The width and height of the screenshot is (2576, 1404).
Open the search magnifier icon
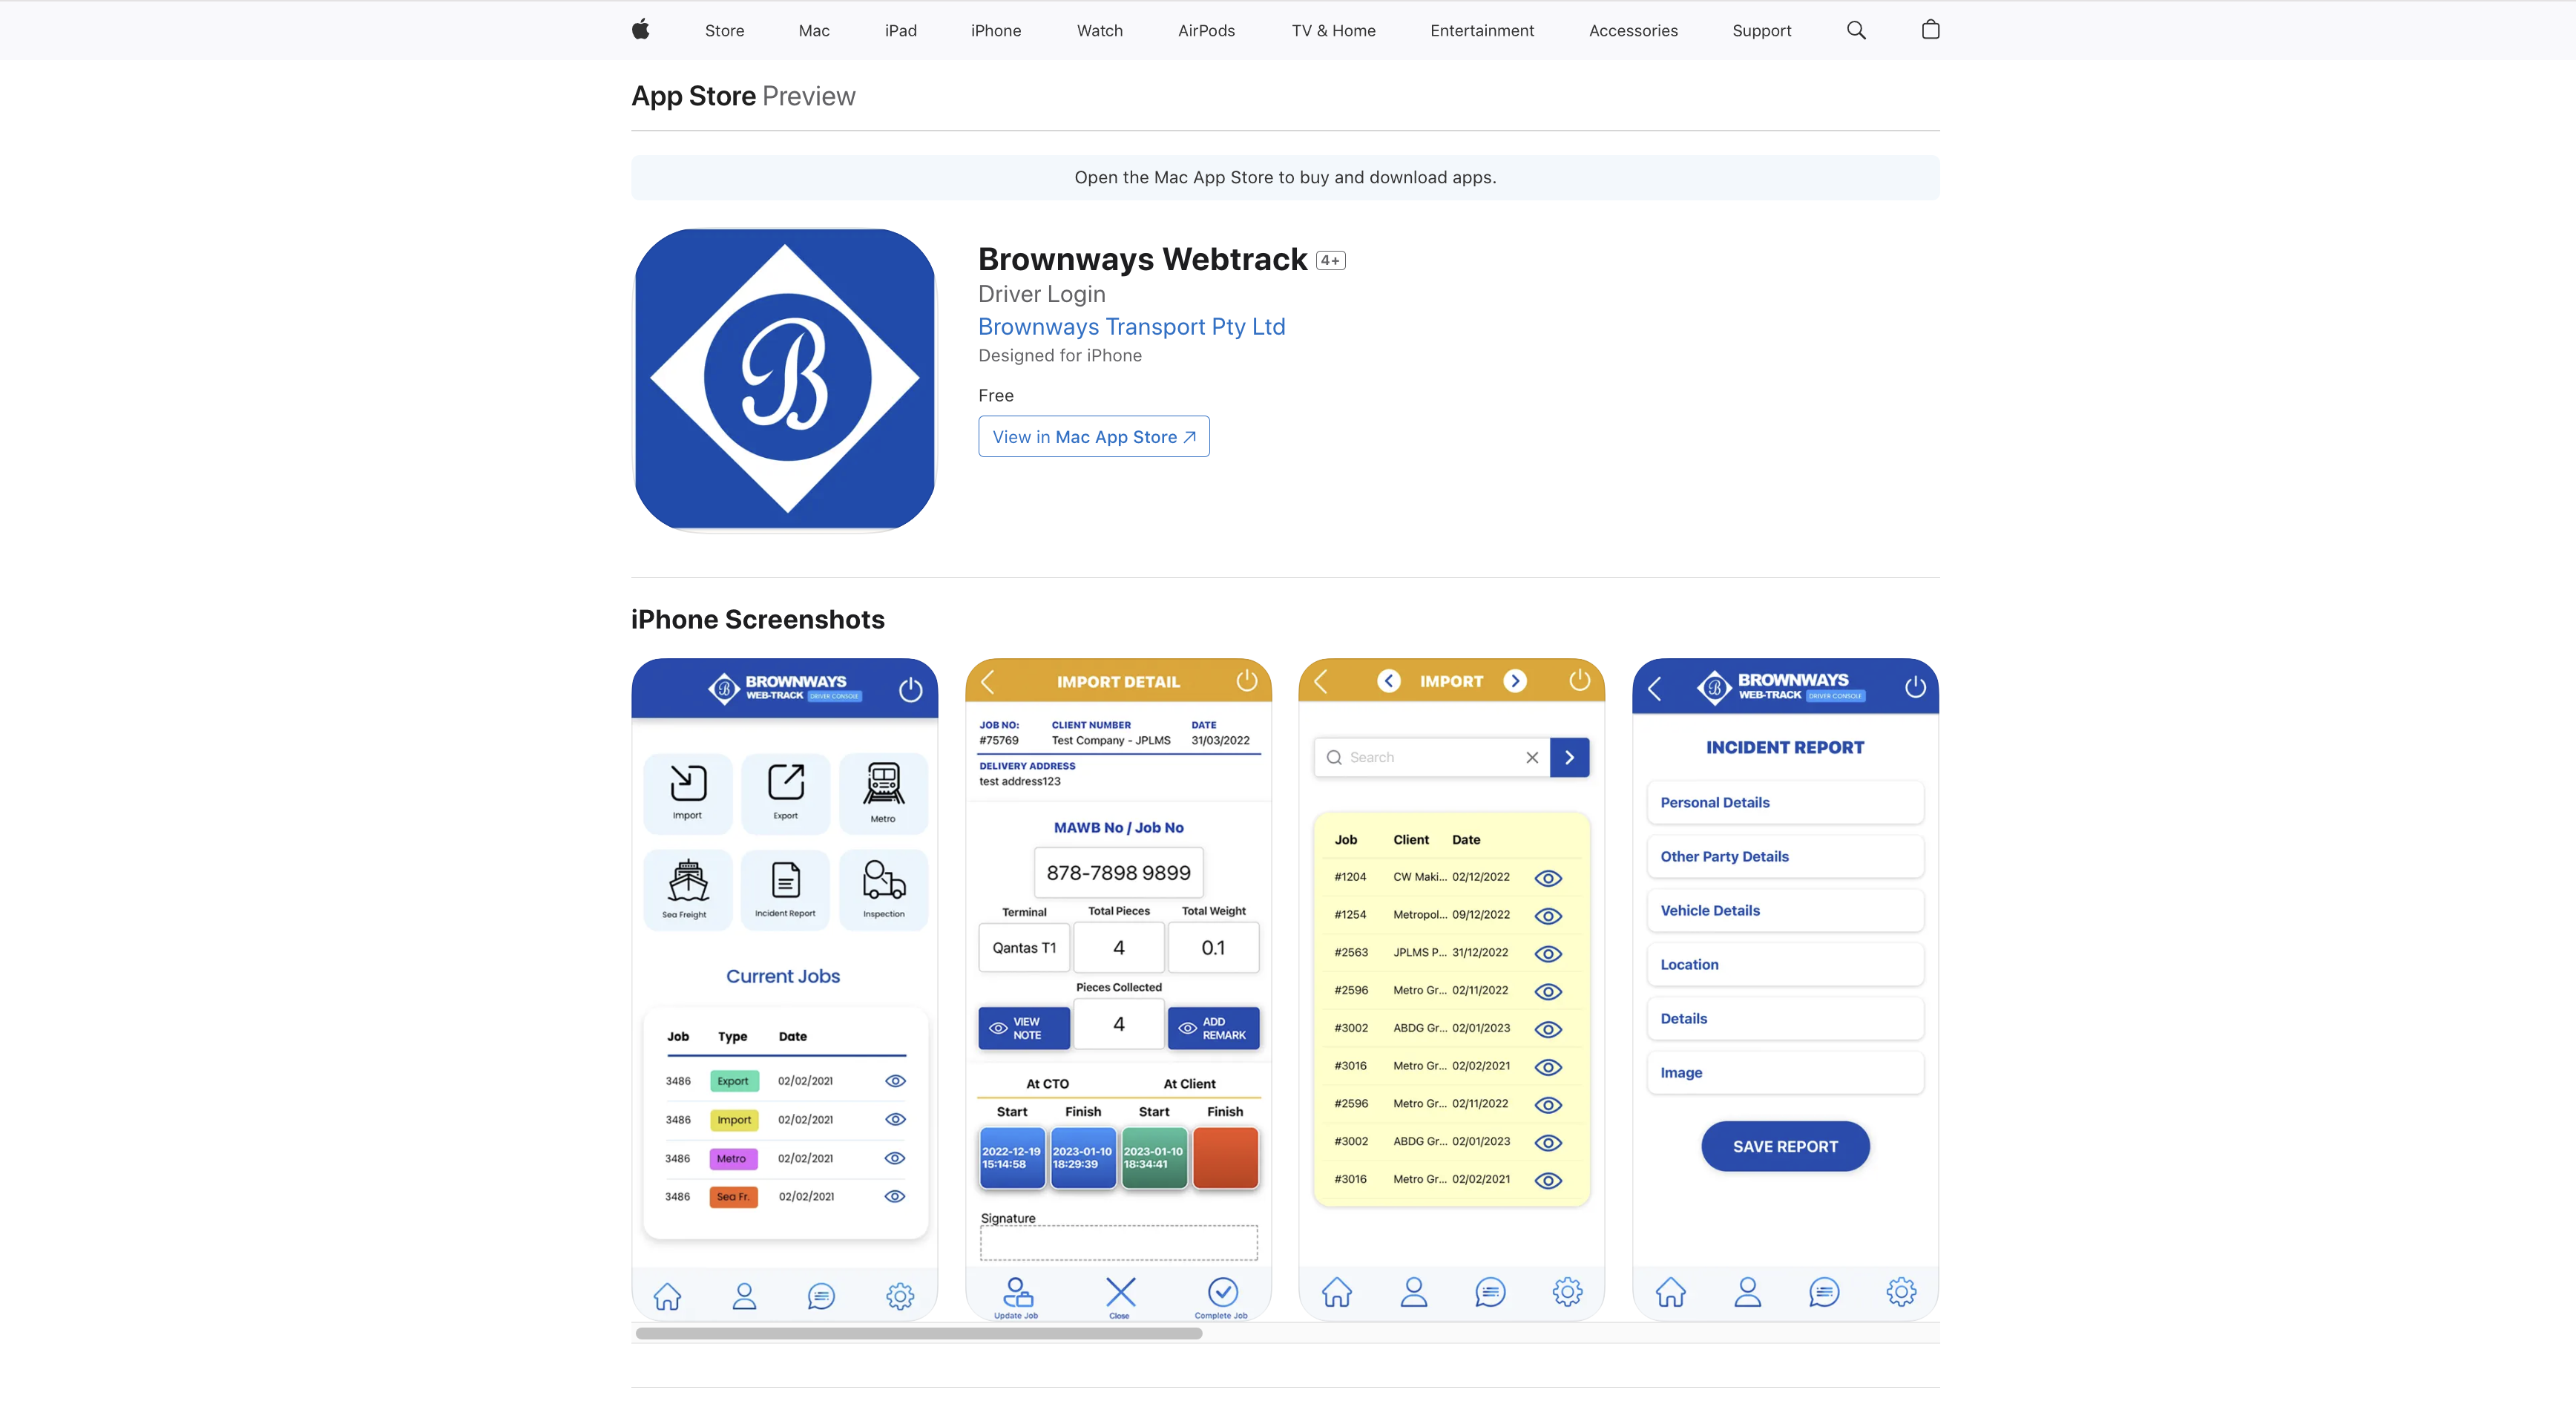(x=1856, y=30)
